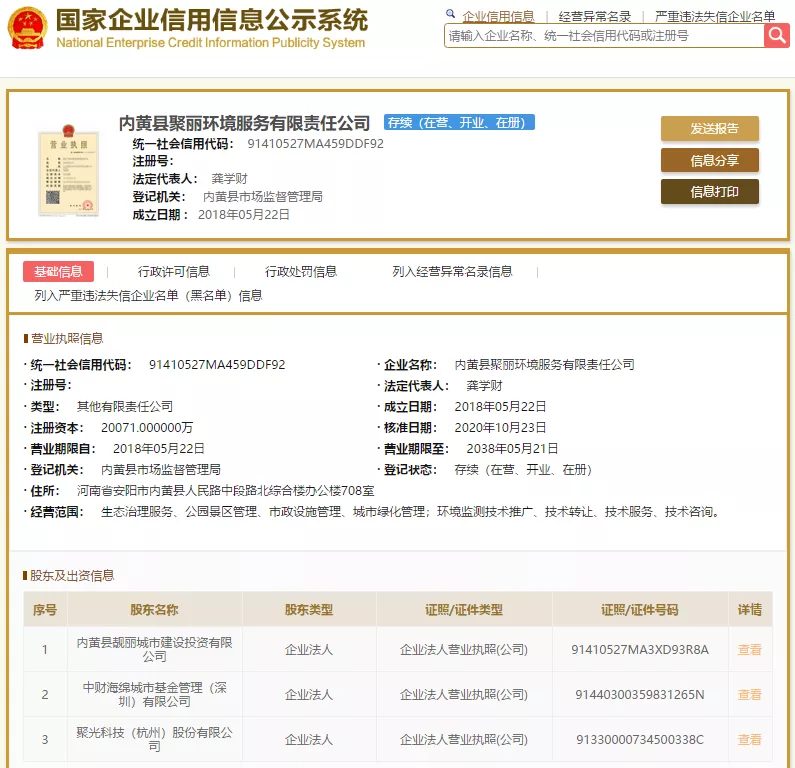The width and height of the screenshot is (795, 768).
Task: View details for shareholder 聚光科技（杭州）
Action: pos(749,740)
